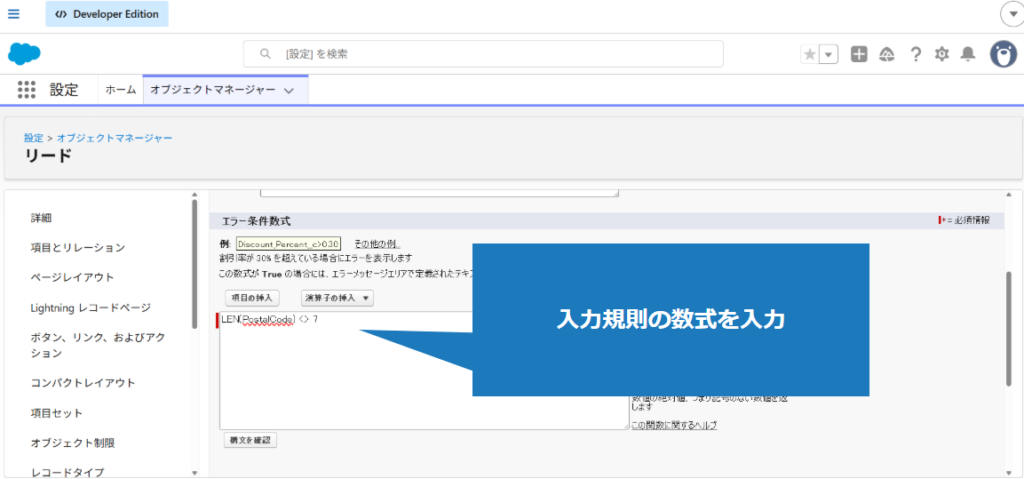The height and width of the screenshot is (479, 1024).
Task: Select ページレイアウト in the sidebar
Action: click(72, 277)
